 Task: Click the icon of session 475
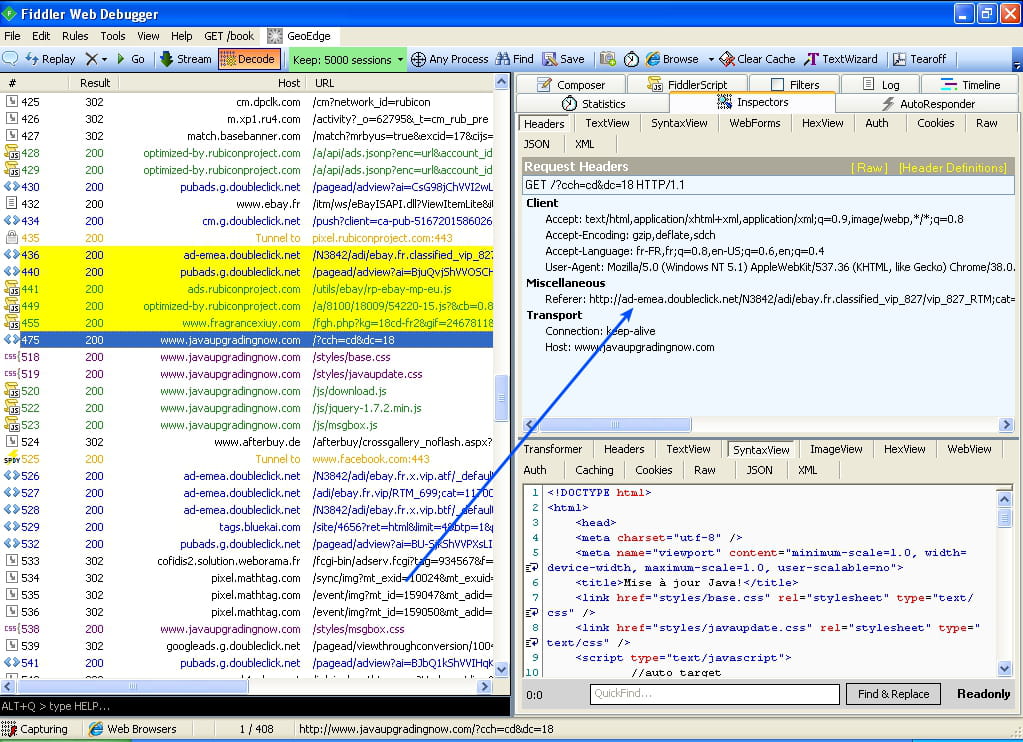(11, 340)
